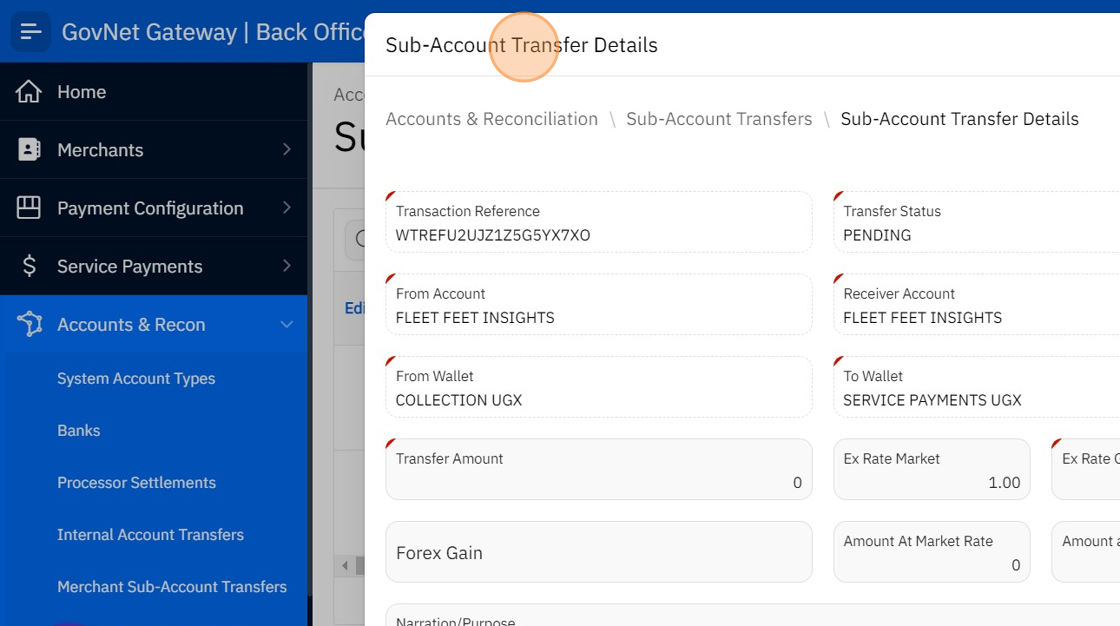This screenshot has height=626, width=1120.
Task: Open the Banks menu item
Action: click(79, 431)
